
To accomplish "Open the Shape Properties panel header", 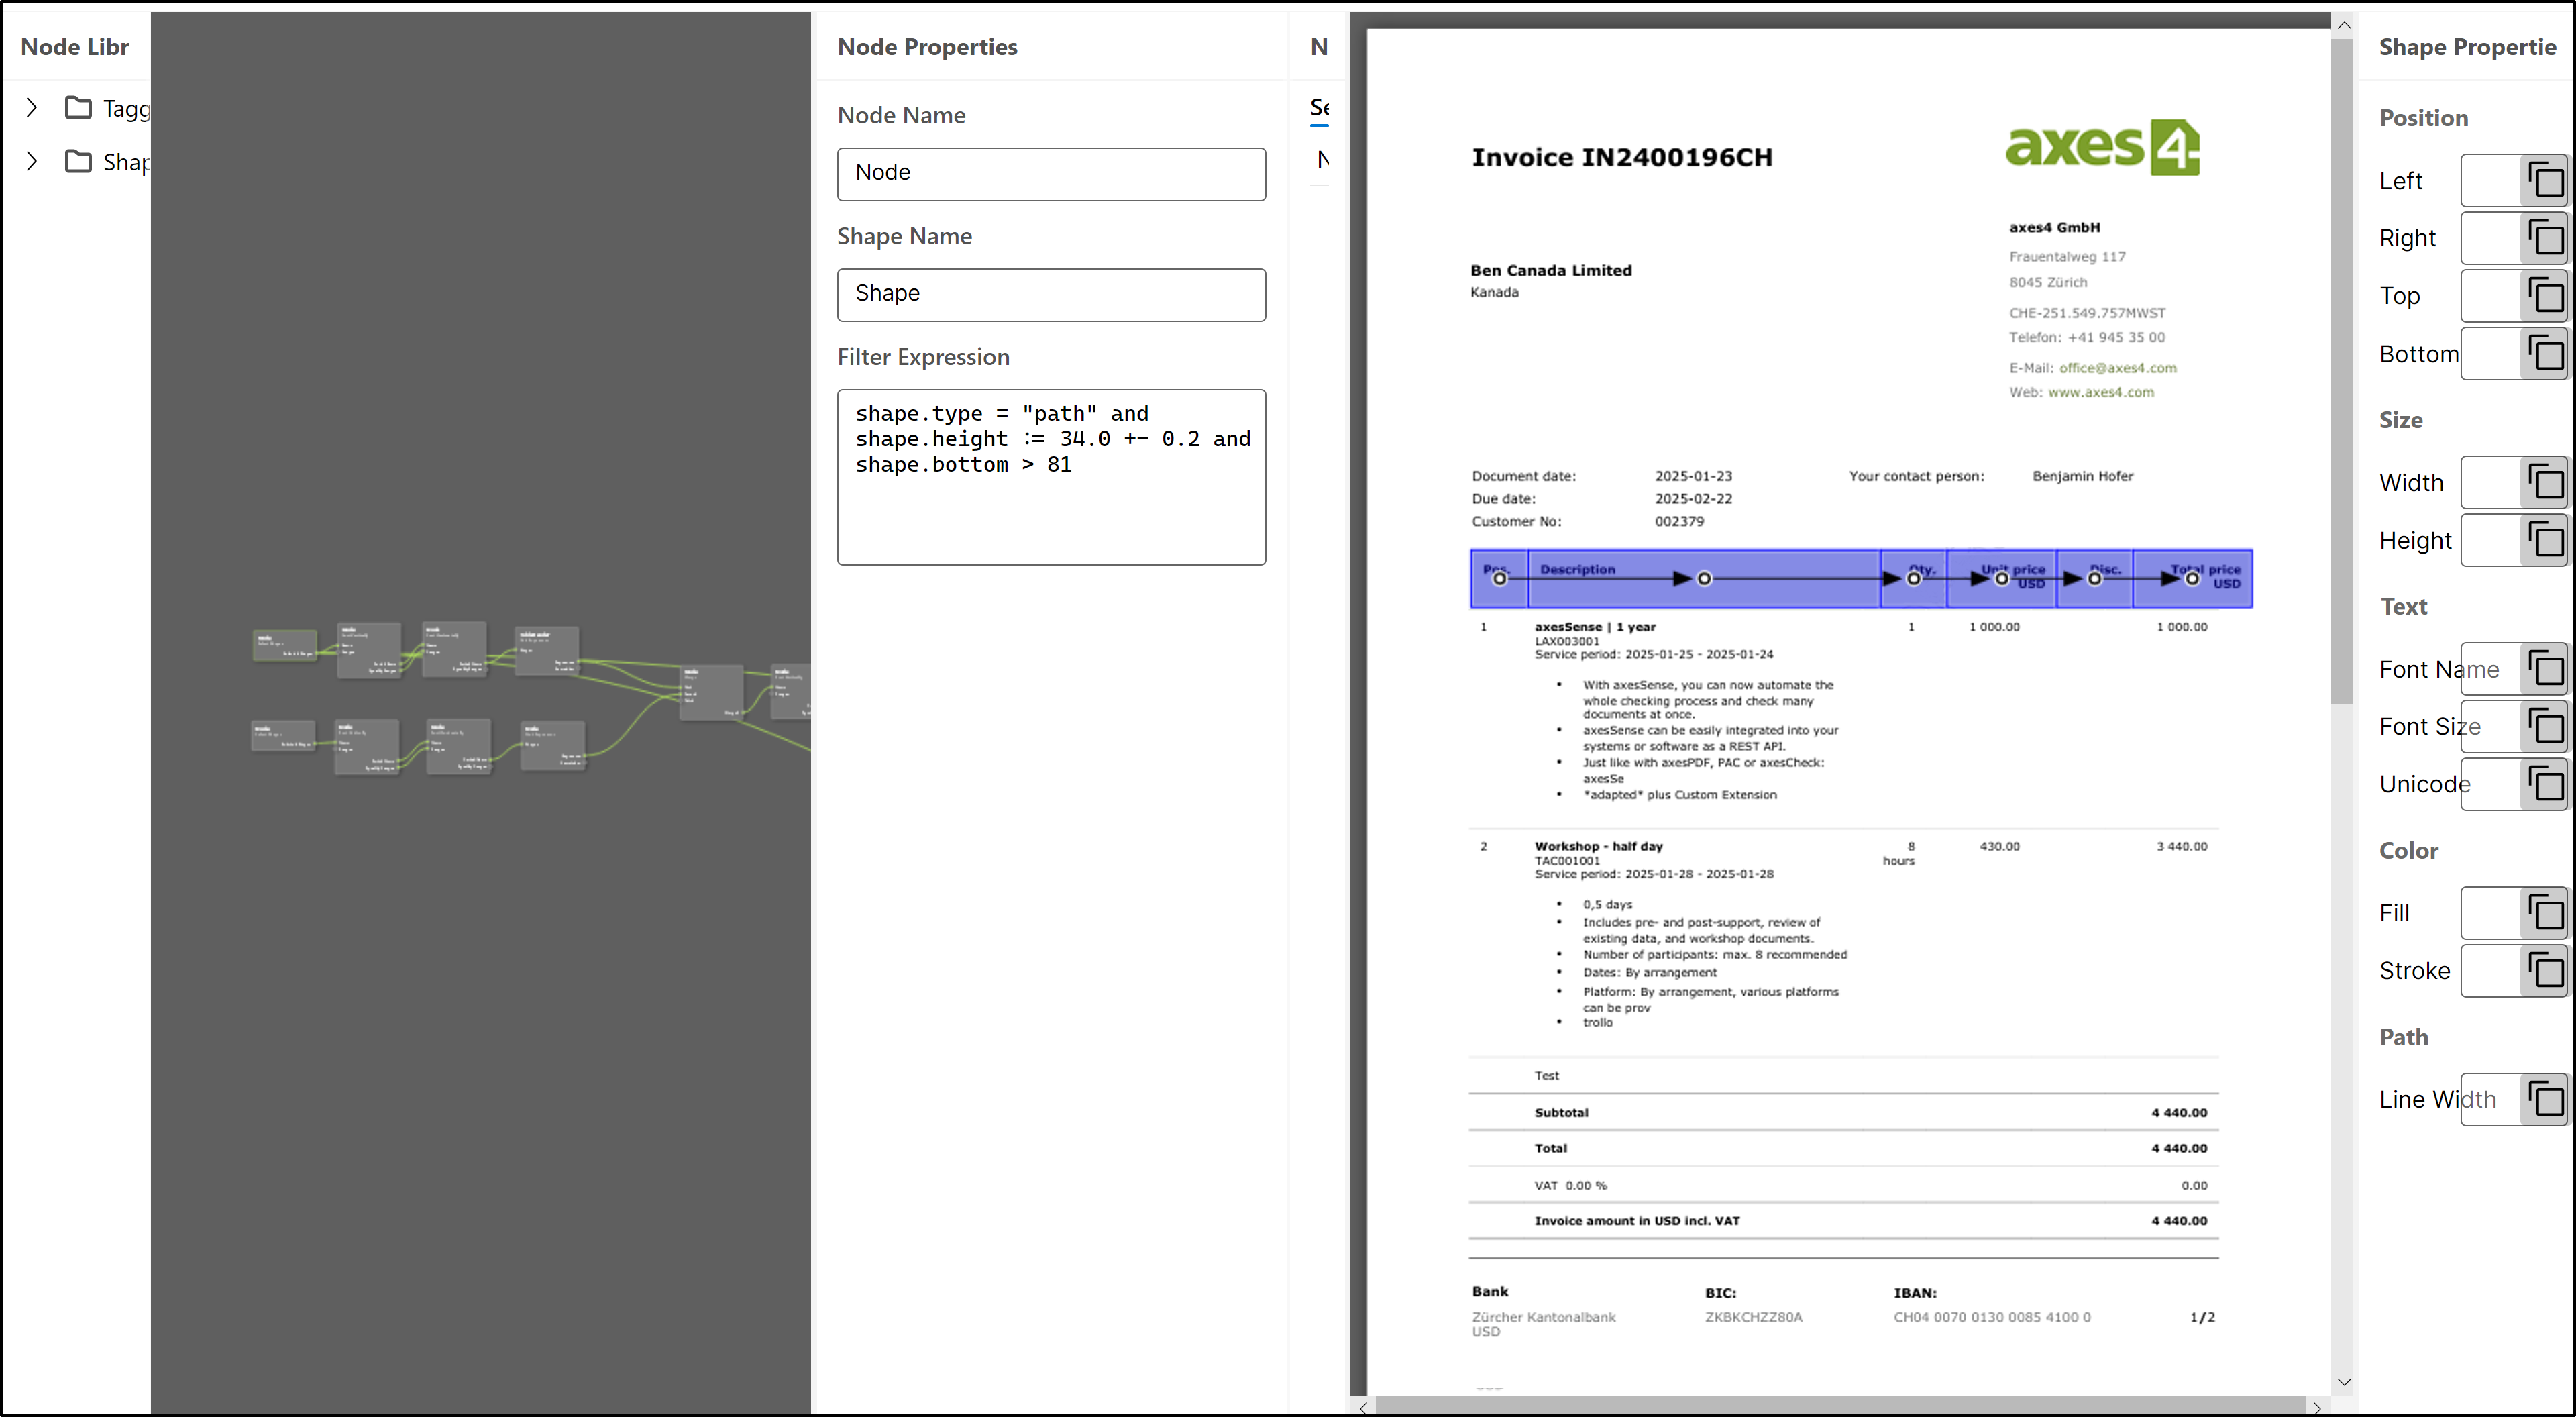I will (2467, 47).
